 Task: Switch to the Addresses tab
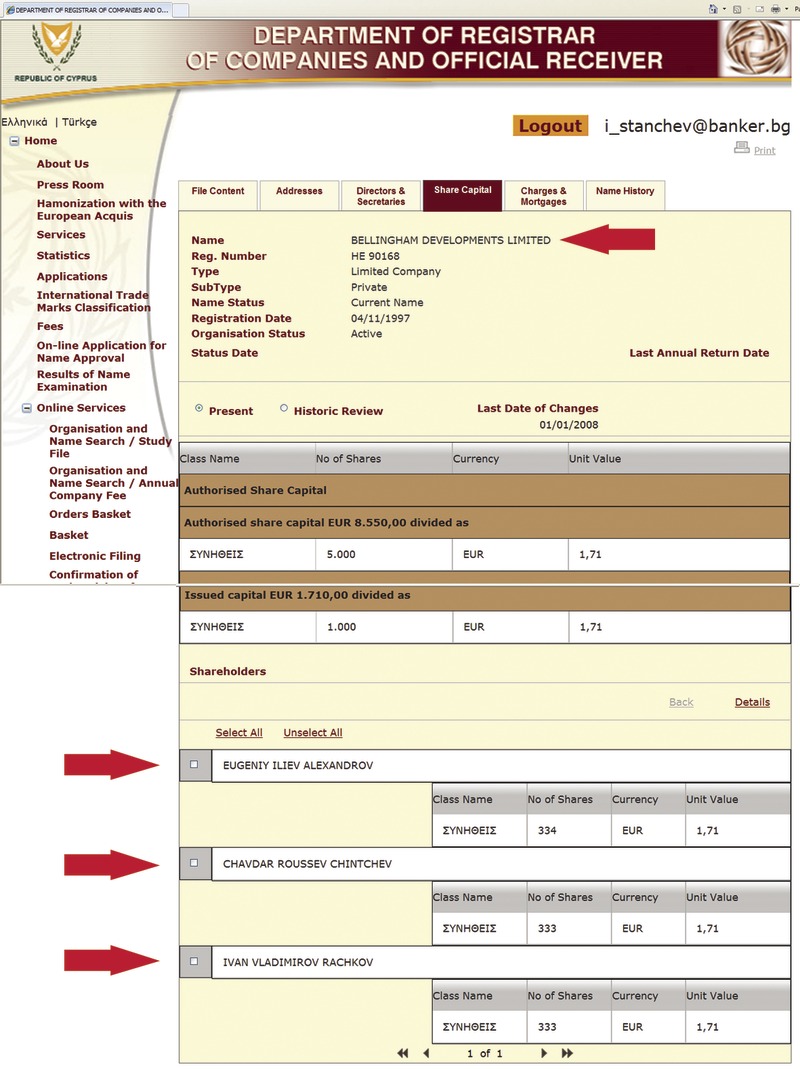pyautogui.click(x=299, y=196)
